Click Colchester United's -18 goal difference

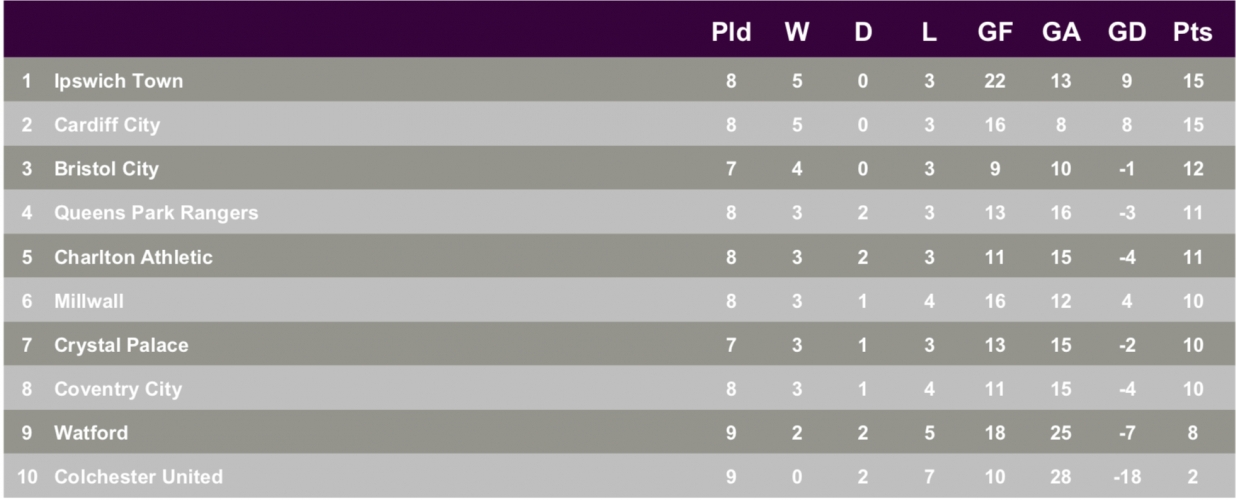tap(1127, 477)
